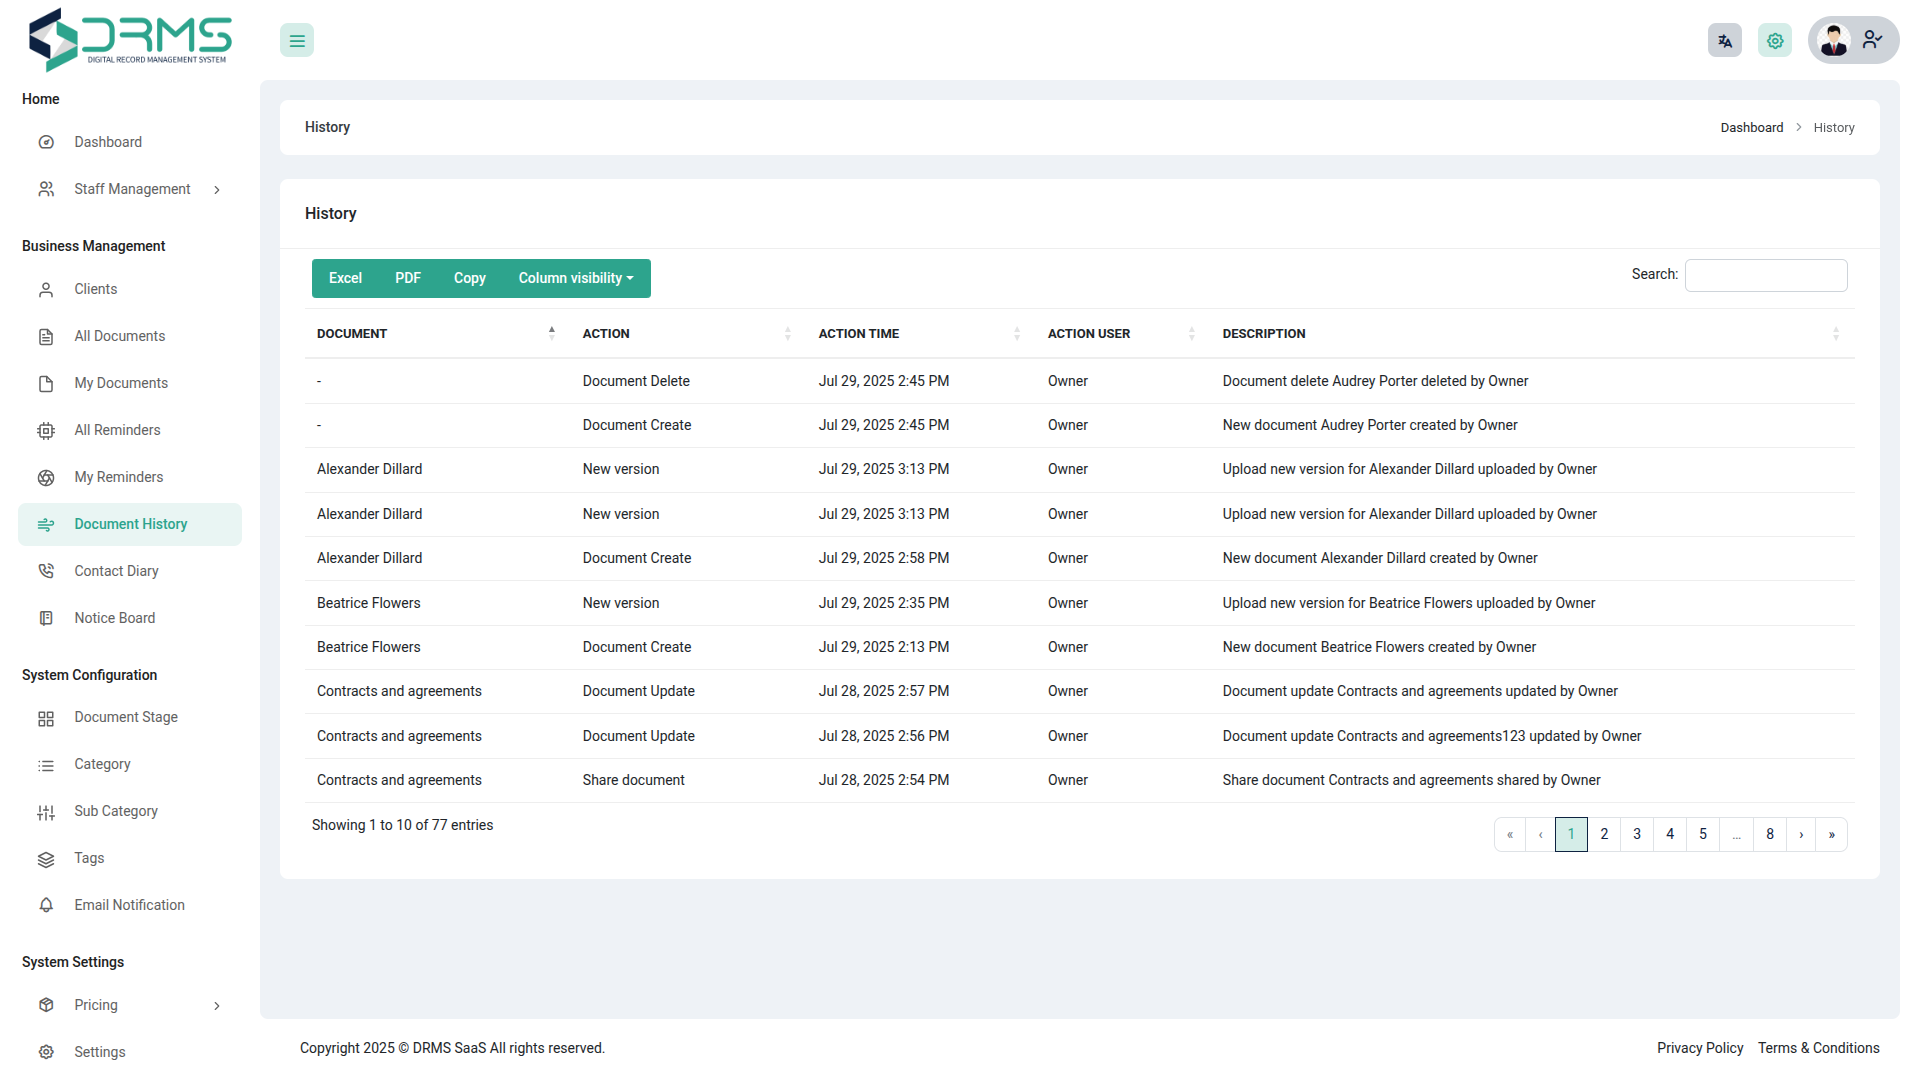
Task: Open the Dashboard sidebar icon
Action: [46, 142]
